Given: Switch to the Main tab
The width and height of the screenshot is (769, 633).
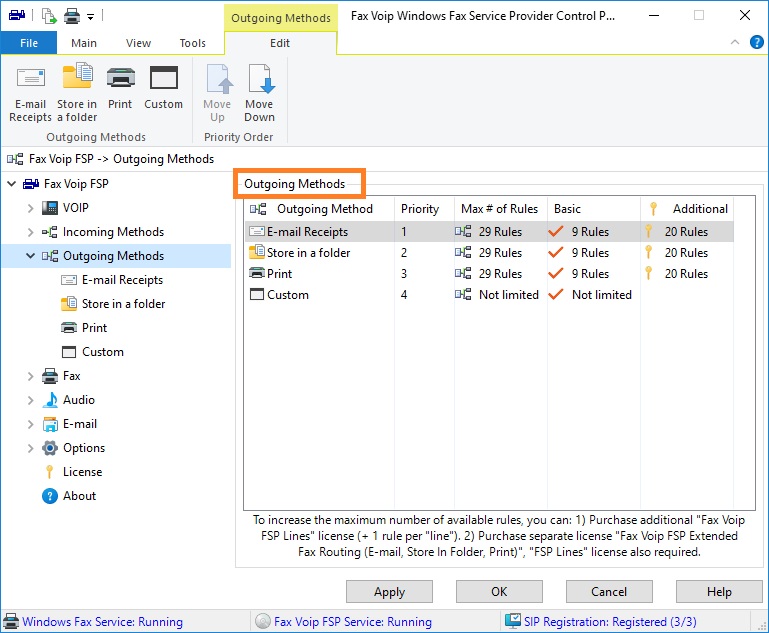Looking at the screenshot, I should click(x=84, y=43).
